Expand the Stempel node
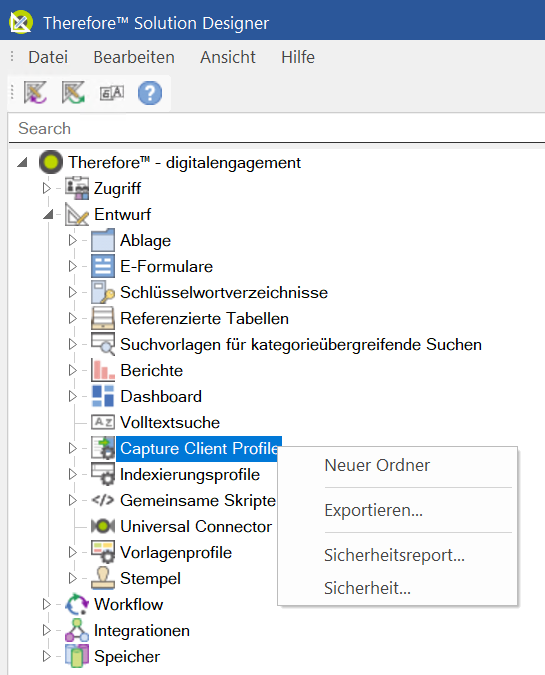 click(72, 578)
